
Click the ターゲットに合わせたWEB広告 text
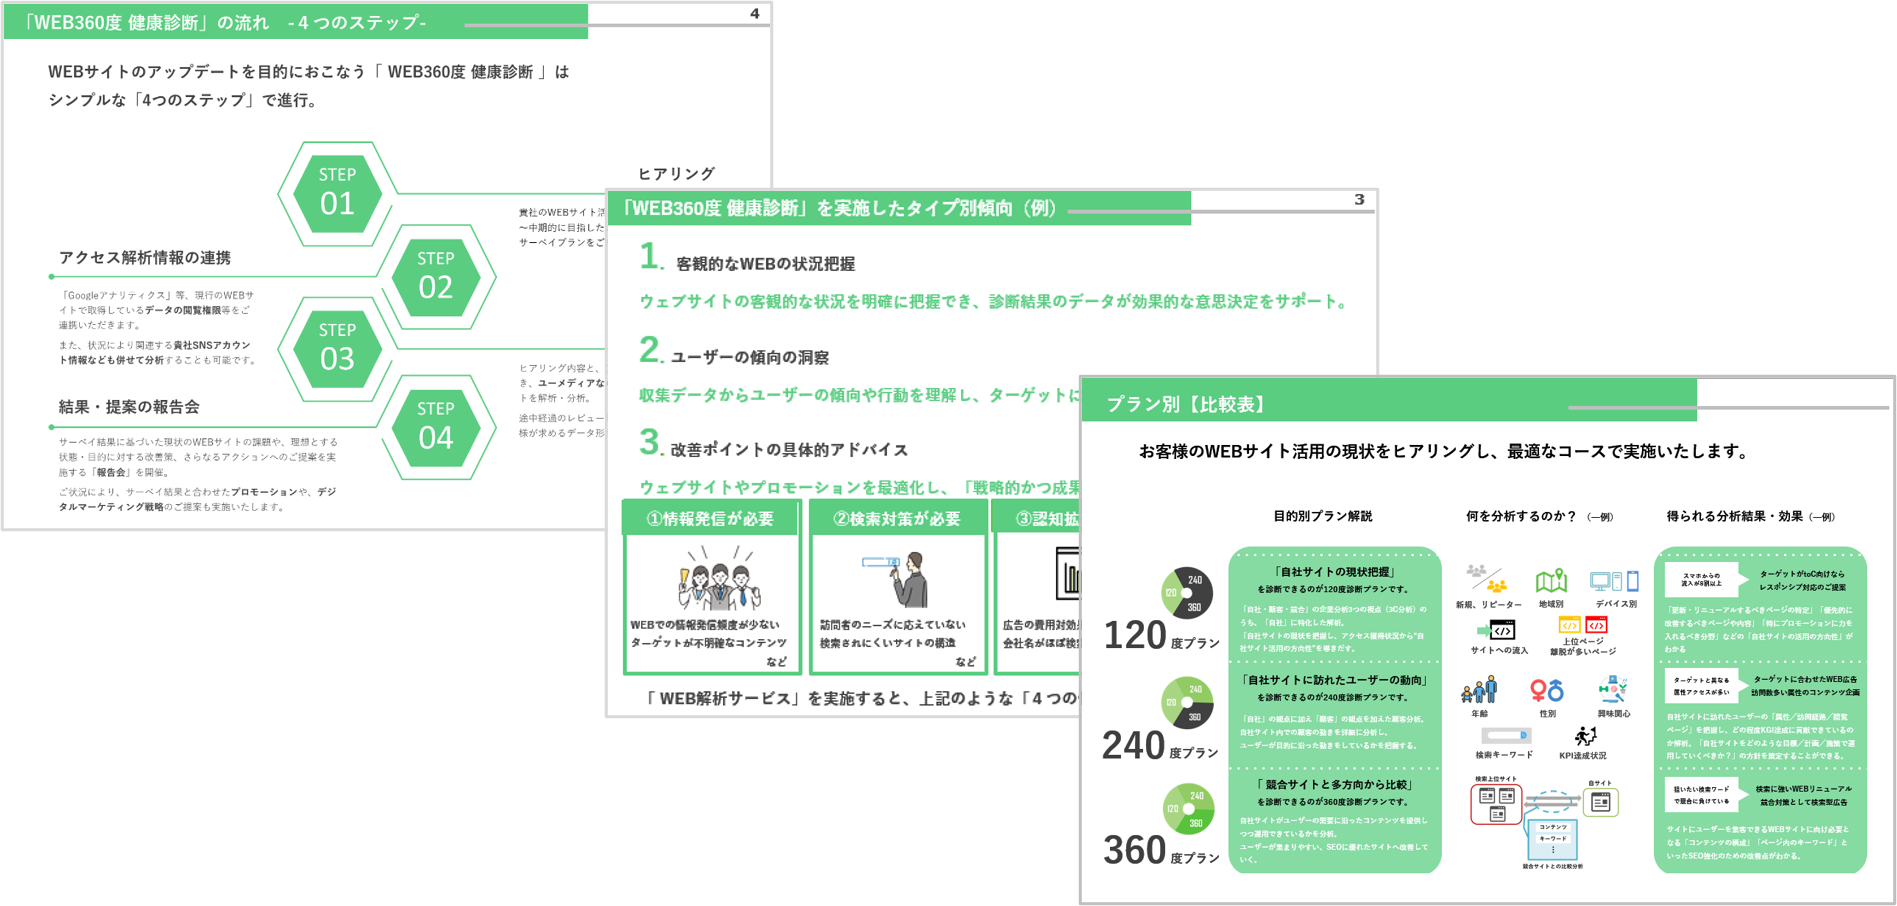point(1806,679)
